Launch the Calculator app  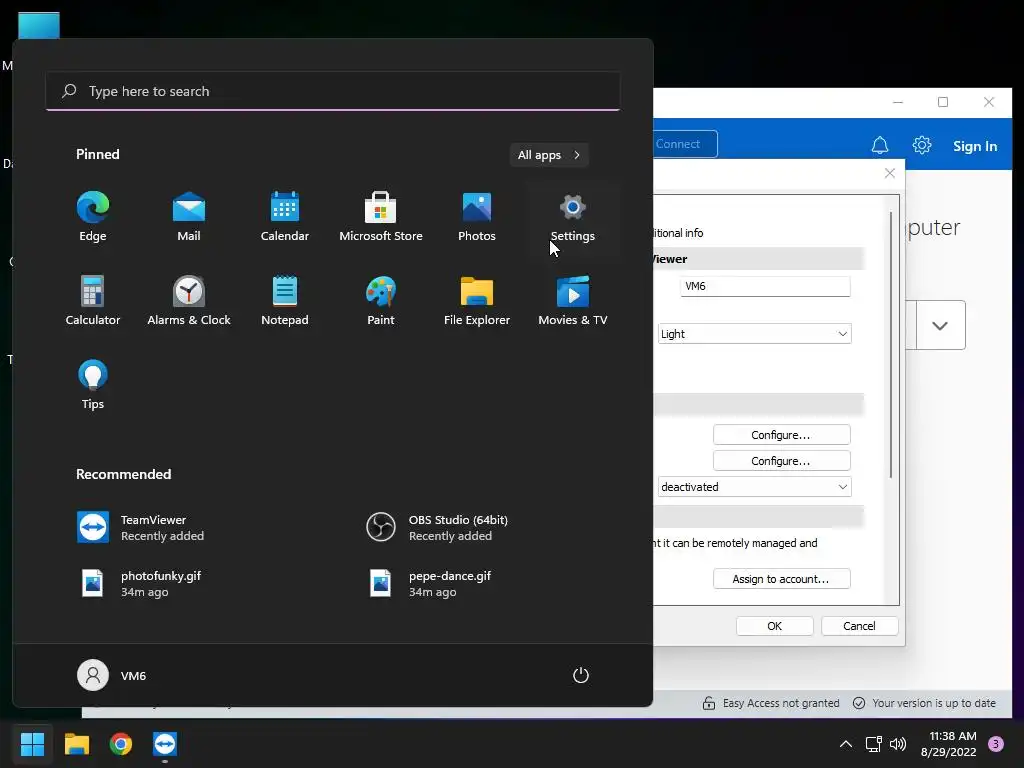click(93, 301)
